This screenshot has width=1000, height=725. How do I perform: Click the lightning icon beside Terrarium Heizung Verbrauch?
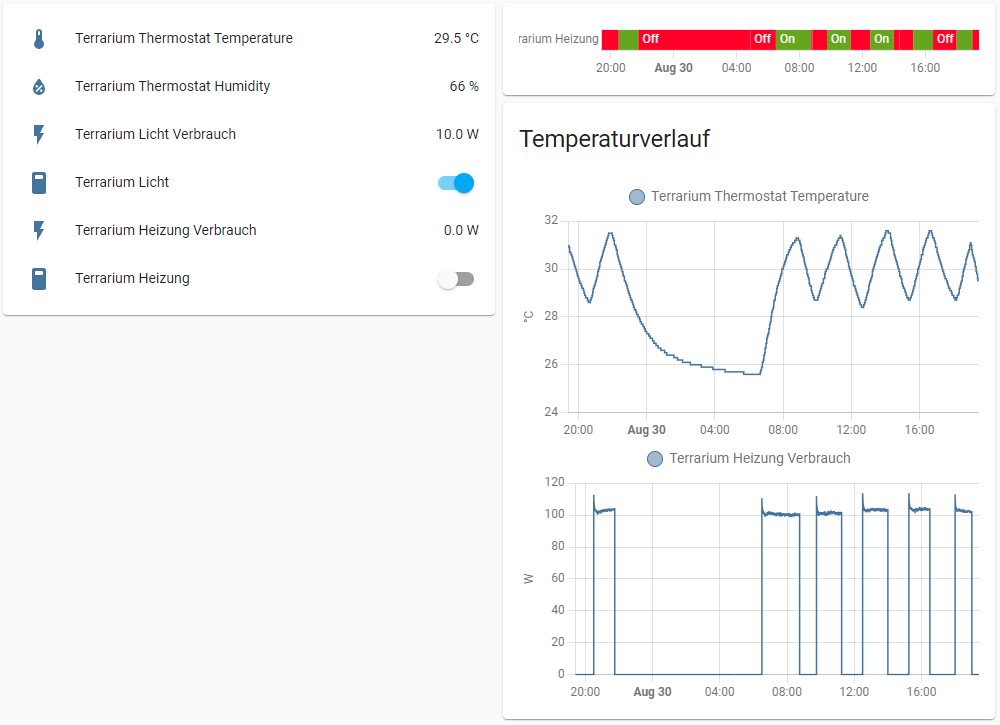pyautogui.click(x=39, y=230)
